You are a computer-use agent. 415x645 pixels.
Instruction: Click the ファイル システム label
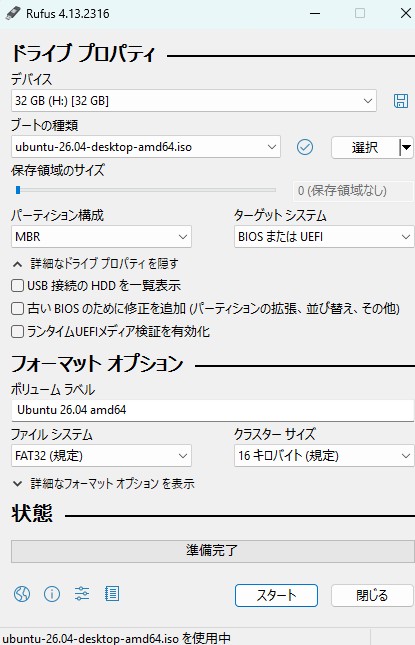pos(52,434)
